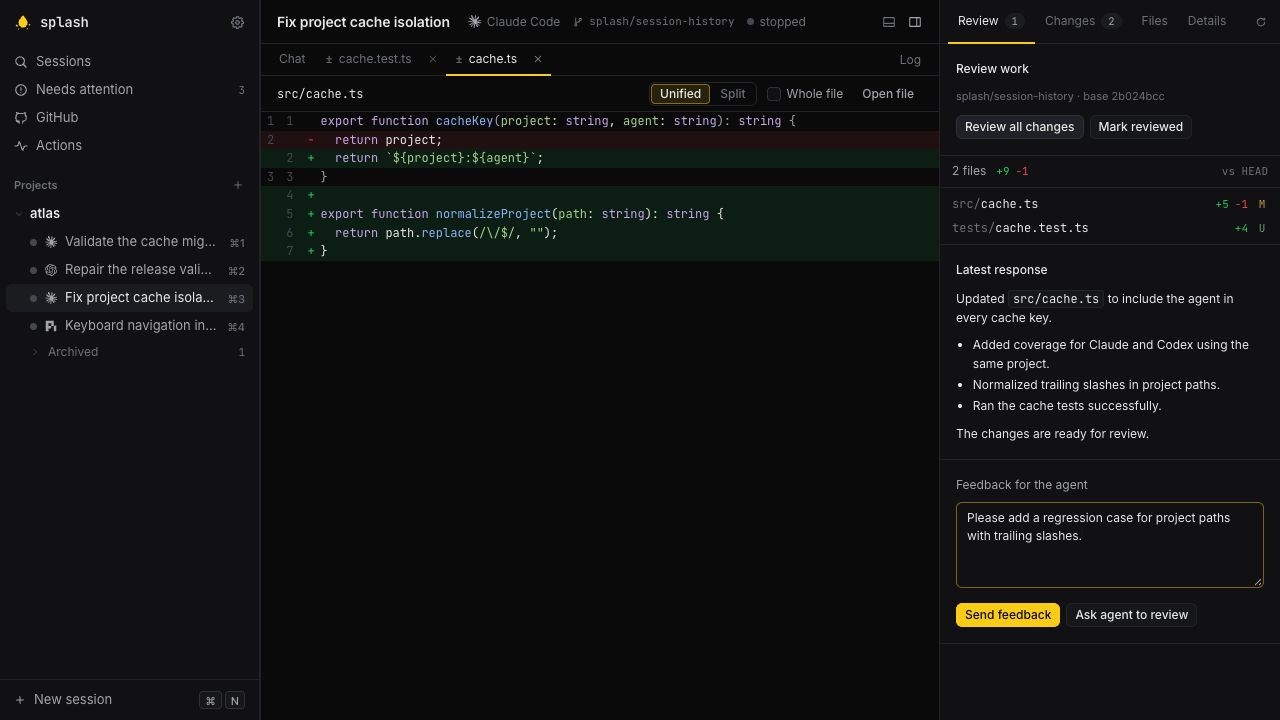Viewport: 1280px width, 720px height.
Task: Open the Log view
Action: click(x=910, y=60)
